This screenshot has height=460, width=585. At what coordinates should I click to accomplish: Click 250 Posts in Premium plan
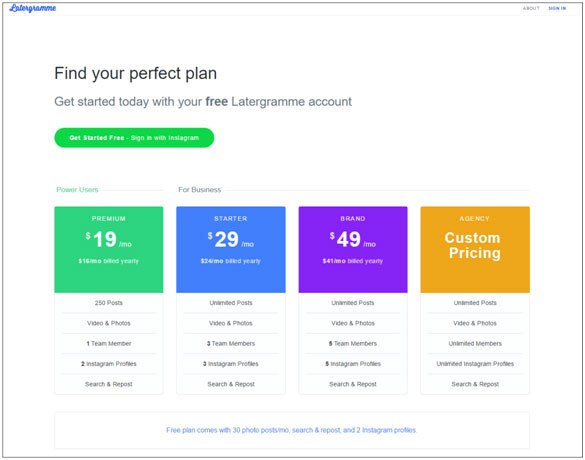coord(109,303)
